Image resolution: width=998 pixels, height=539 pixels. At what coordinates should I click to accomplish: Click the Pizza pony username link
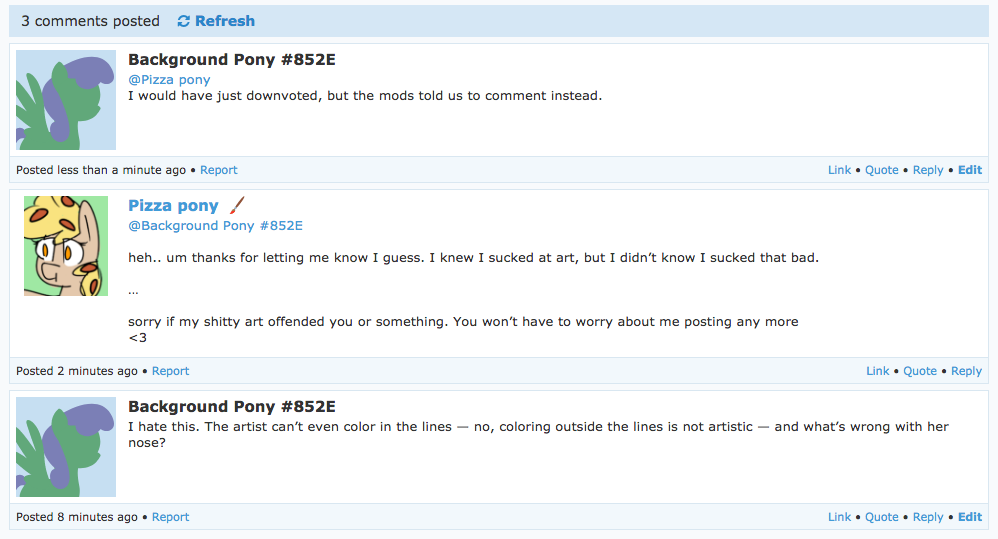[x=173, y=205]
